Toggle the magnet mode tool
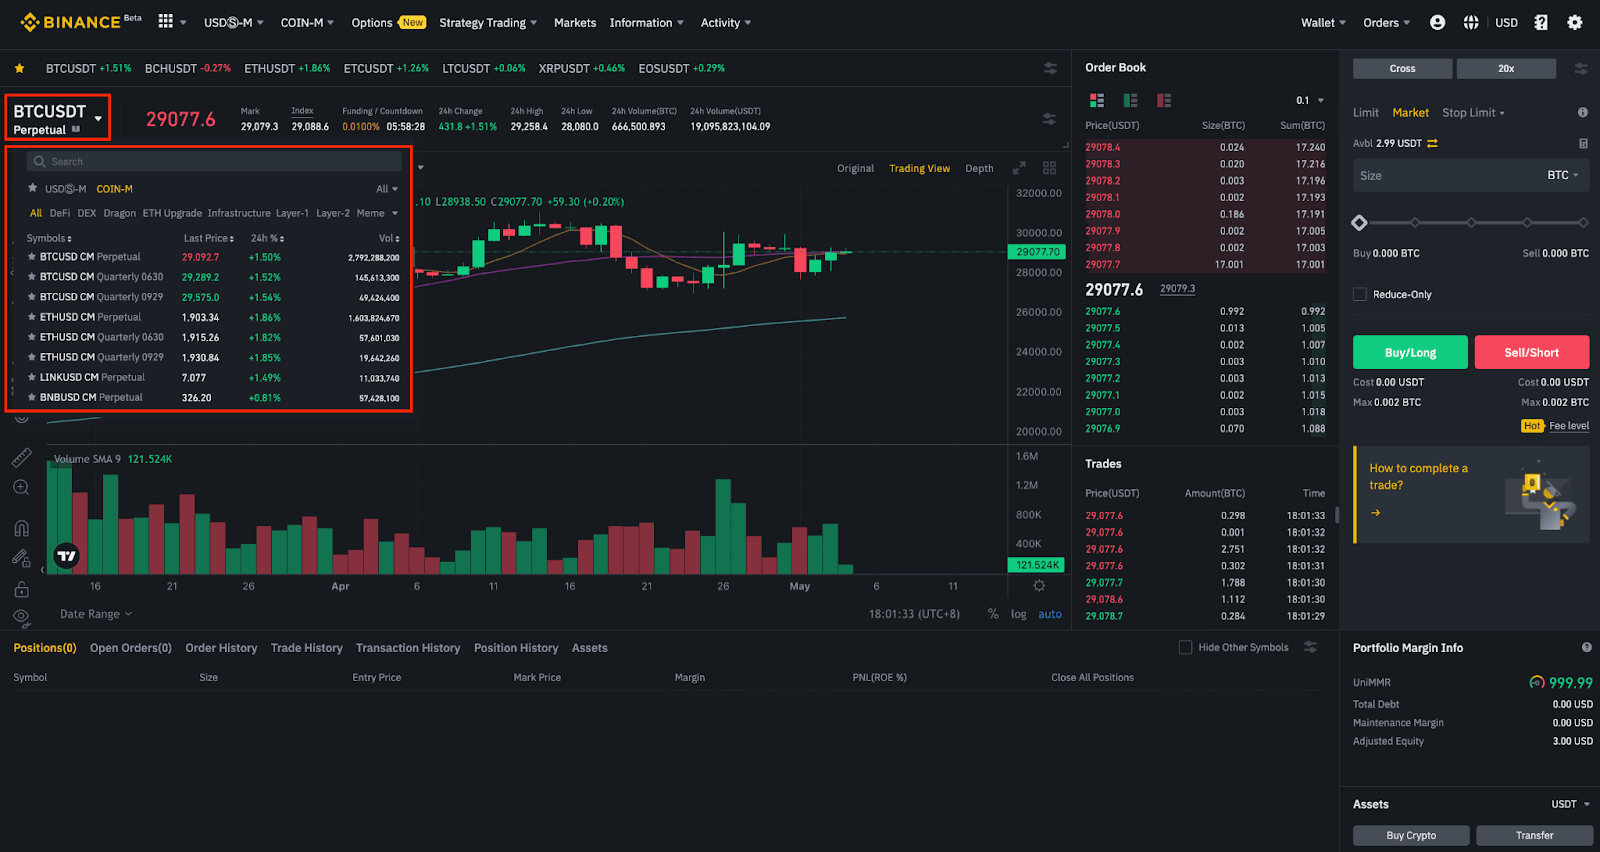The width and height of the screenshot is (1600, 852). tap(21, 528)
